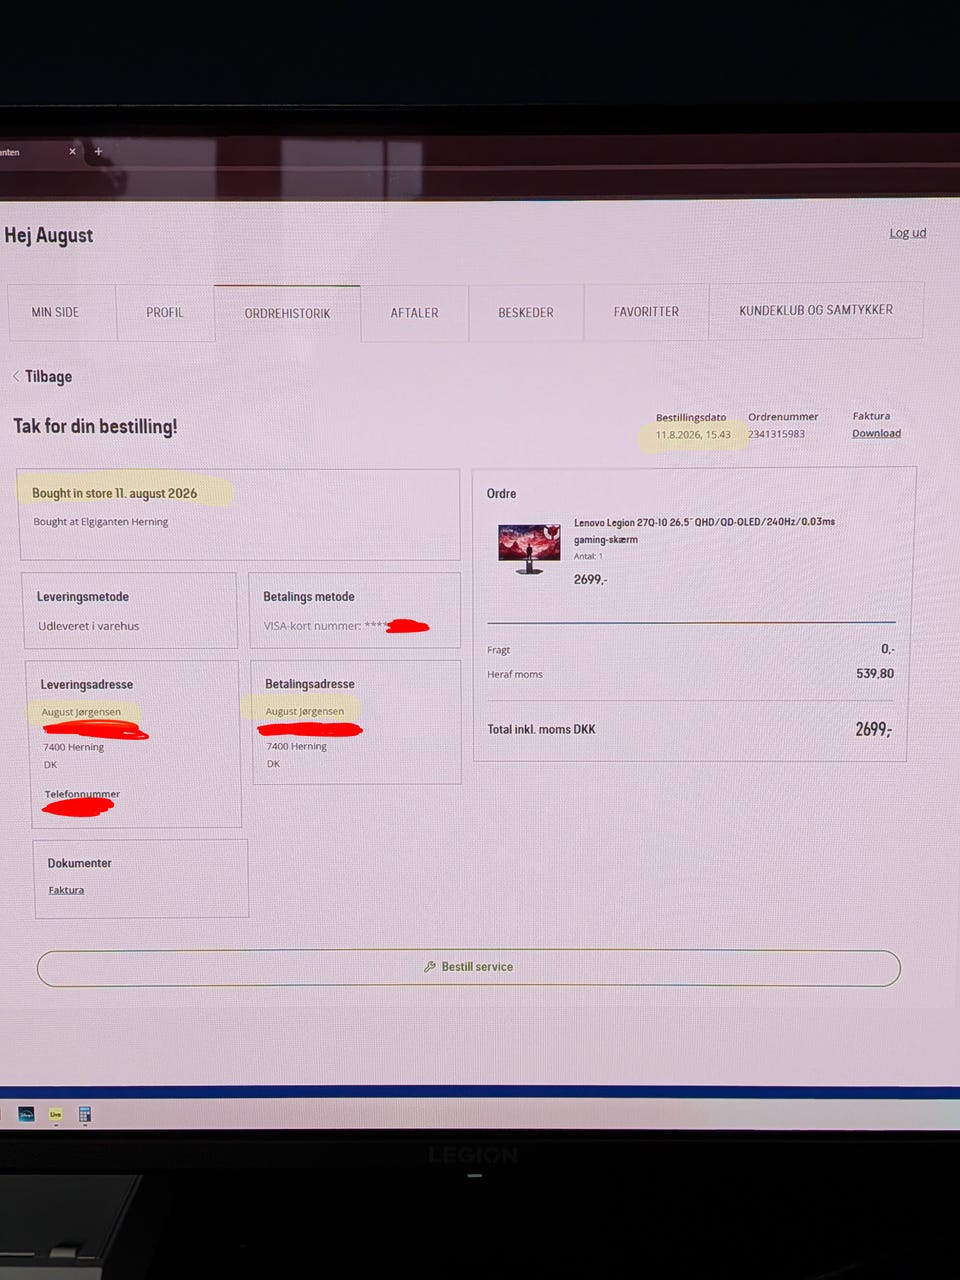Click 7400 Herning under Betalingsadresse
The width and height of the screenshot is (960, 1280).
tap(296, 746)
